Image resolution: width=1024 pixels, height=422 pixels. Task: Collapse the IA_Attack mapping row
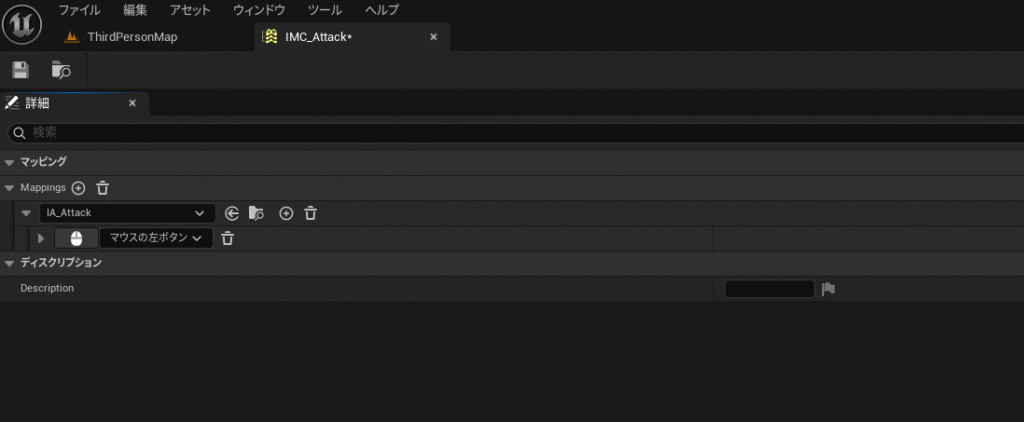click(26, 213)
